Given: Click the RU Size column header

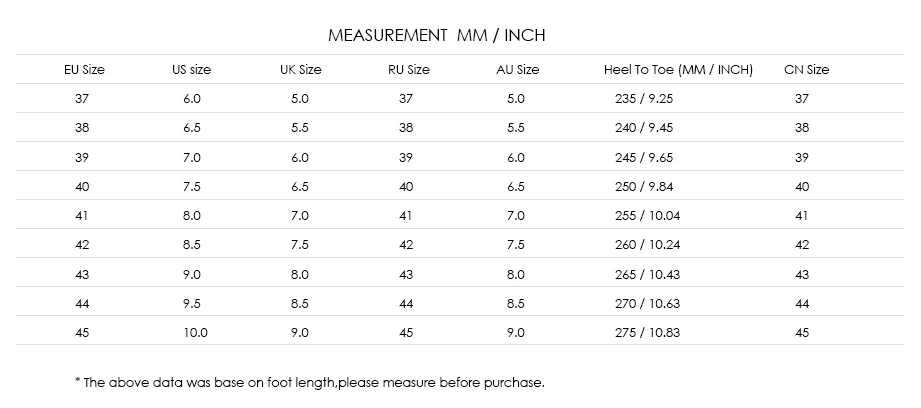Looking at the screenshot, I should pos(409,69).
